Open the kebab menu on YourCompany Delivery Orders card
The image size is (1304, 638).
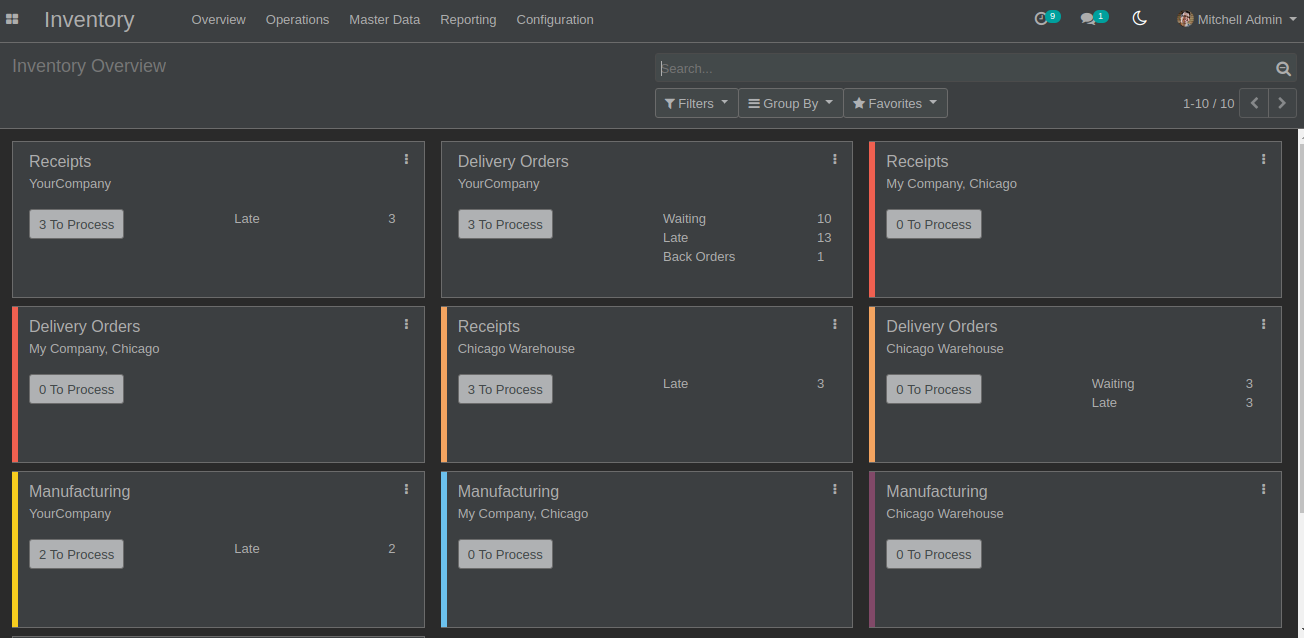(x=835, y=159)
